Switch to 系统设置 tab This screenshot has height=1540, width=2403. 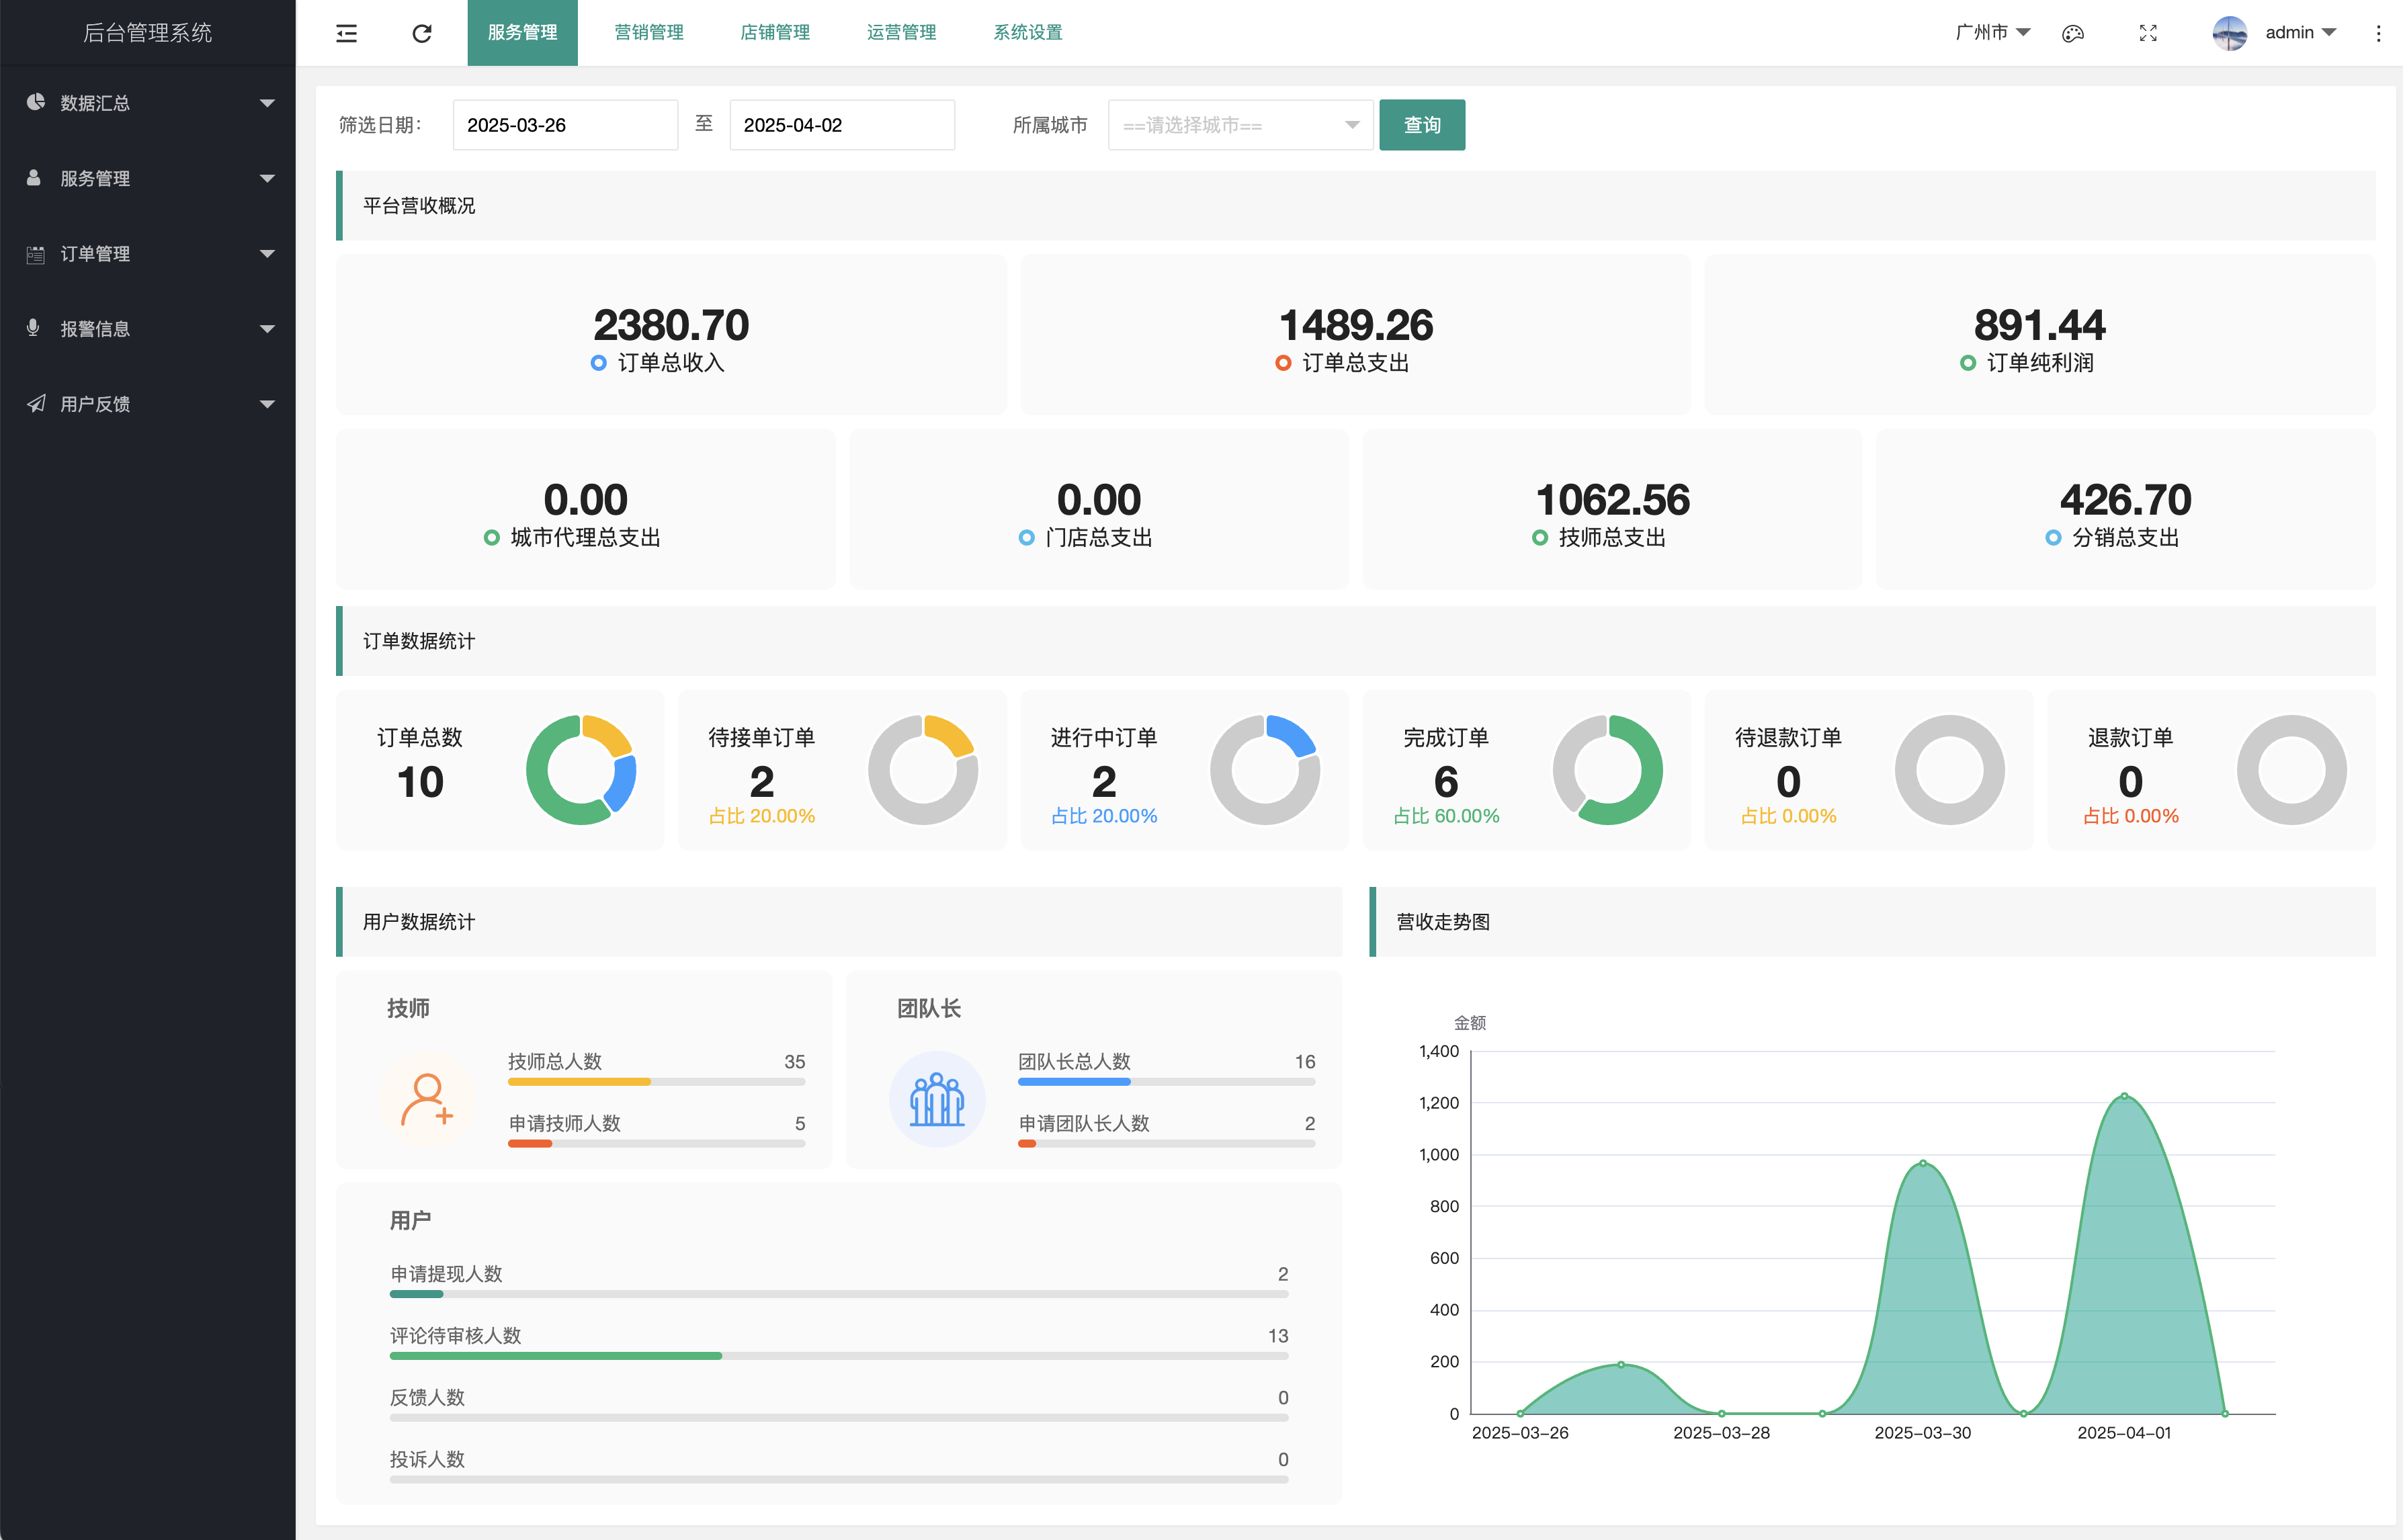(x=1028, y=33)
